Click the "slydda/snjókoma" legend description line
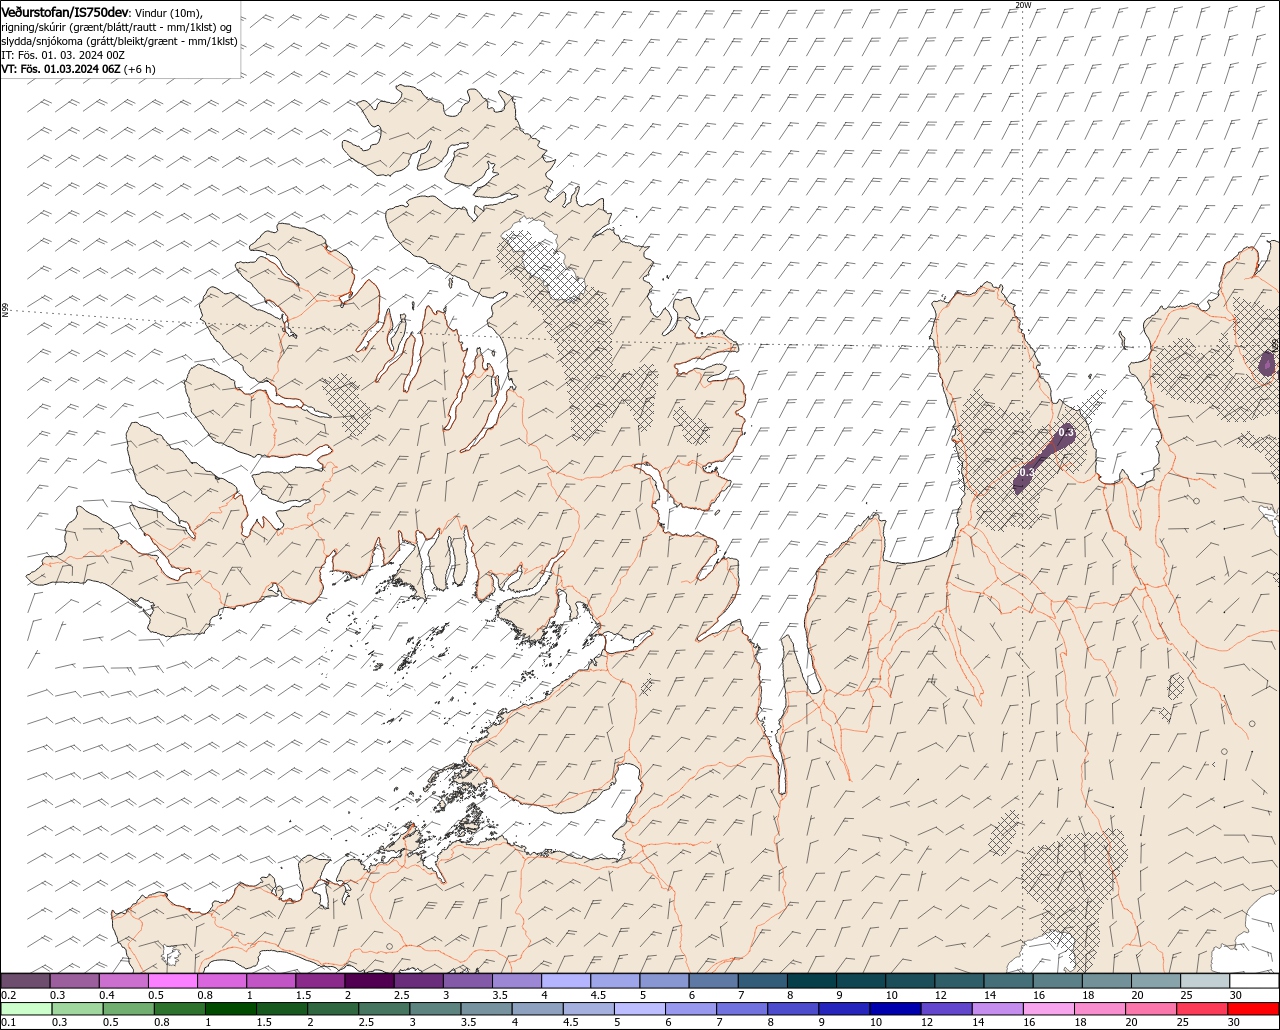Viewport: 1280px width, 1030px height. click(x=120, y=41)
